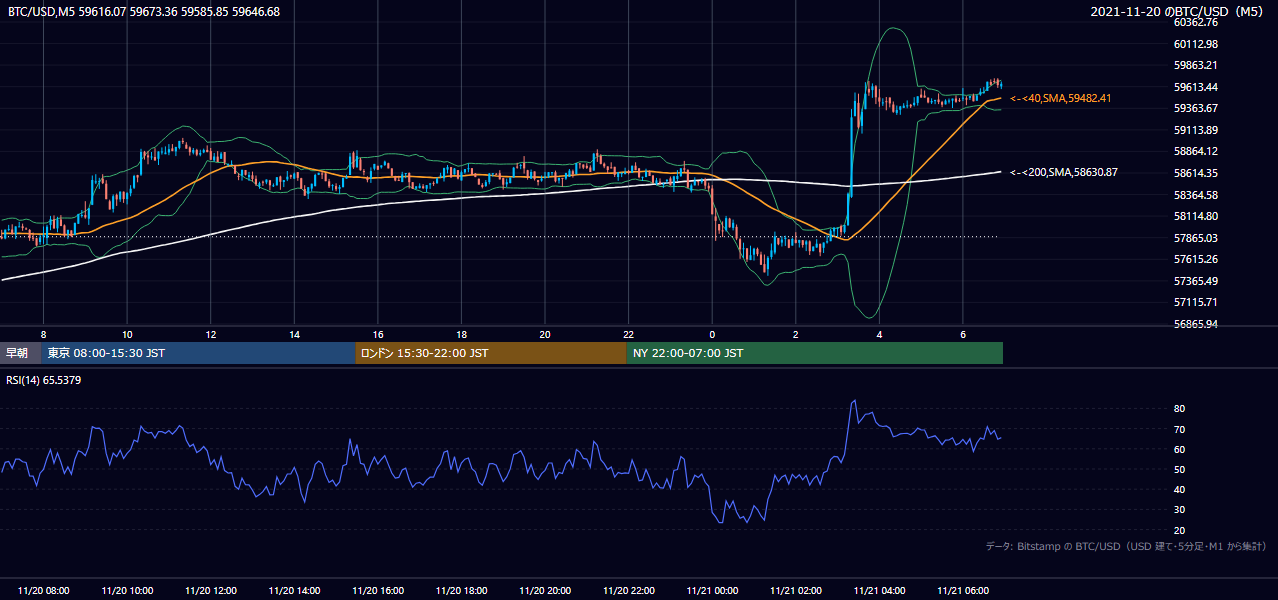Click the 11/20 20:00 time label
Image resolution: width=1278 pixels, height=600 pixels.
coord(545,591)
